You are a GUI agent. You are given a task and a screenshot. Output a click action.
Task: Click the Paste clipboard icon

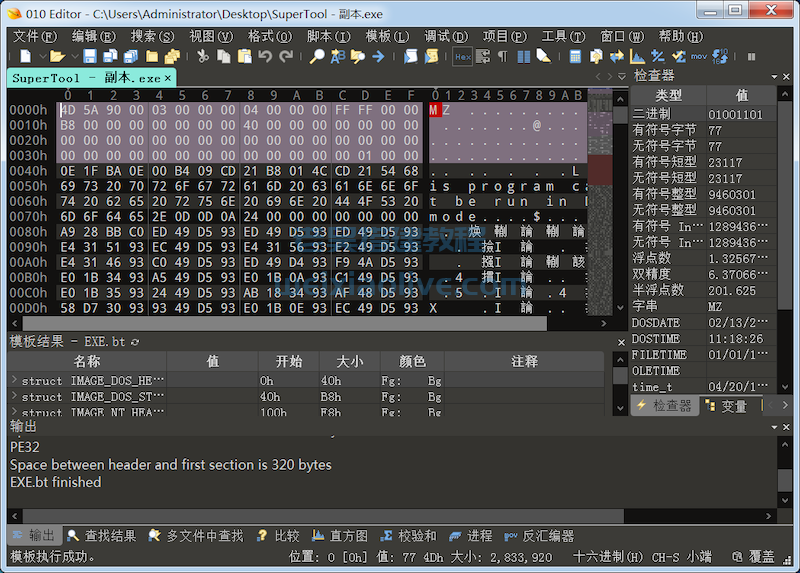245,56
